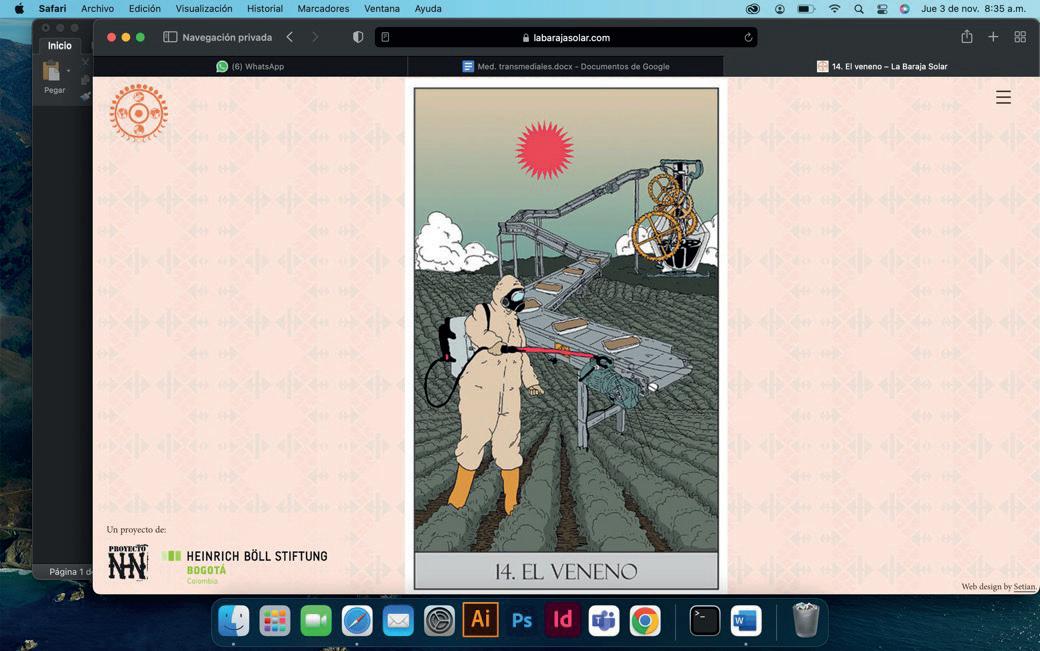Open the Proyecto NN logo link
1040x651 pixels.
128,563
